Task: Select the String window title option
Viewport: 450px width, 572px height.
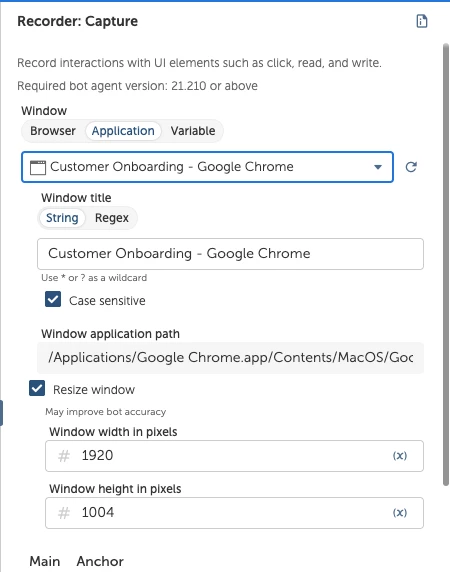Action: (62, 218)
